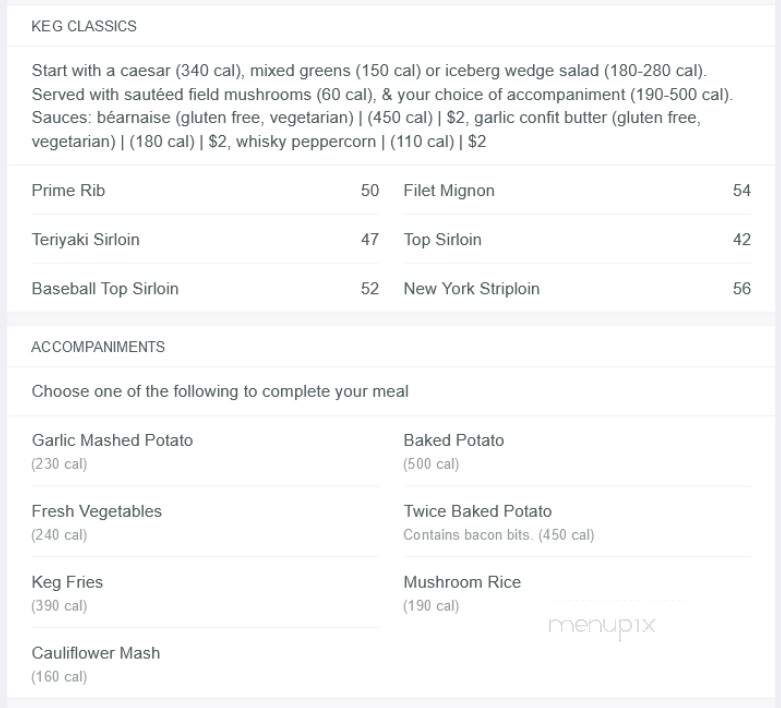Click the Prime Rib price 50

(370, 190)
